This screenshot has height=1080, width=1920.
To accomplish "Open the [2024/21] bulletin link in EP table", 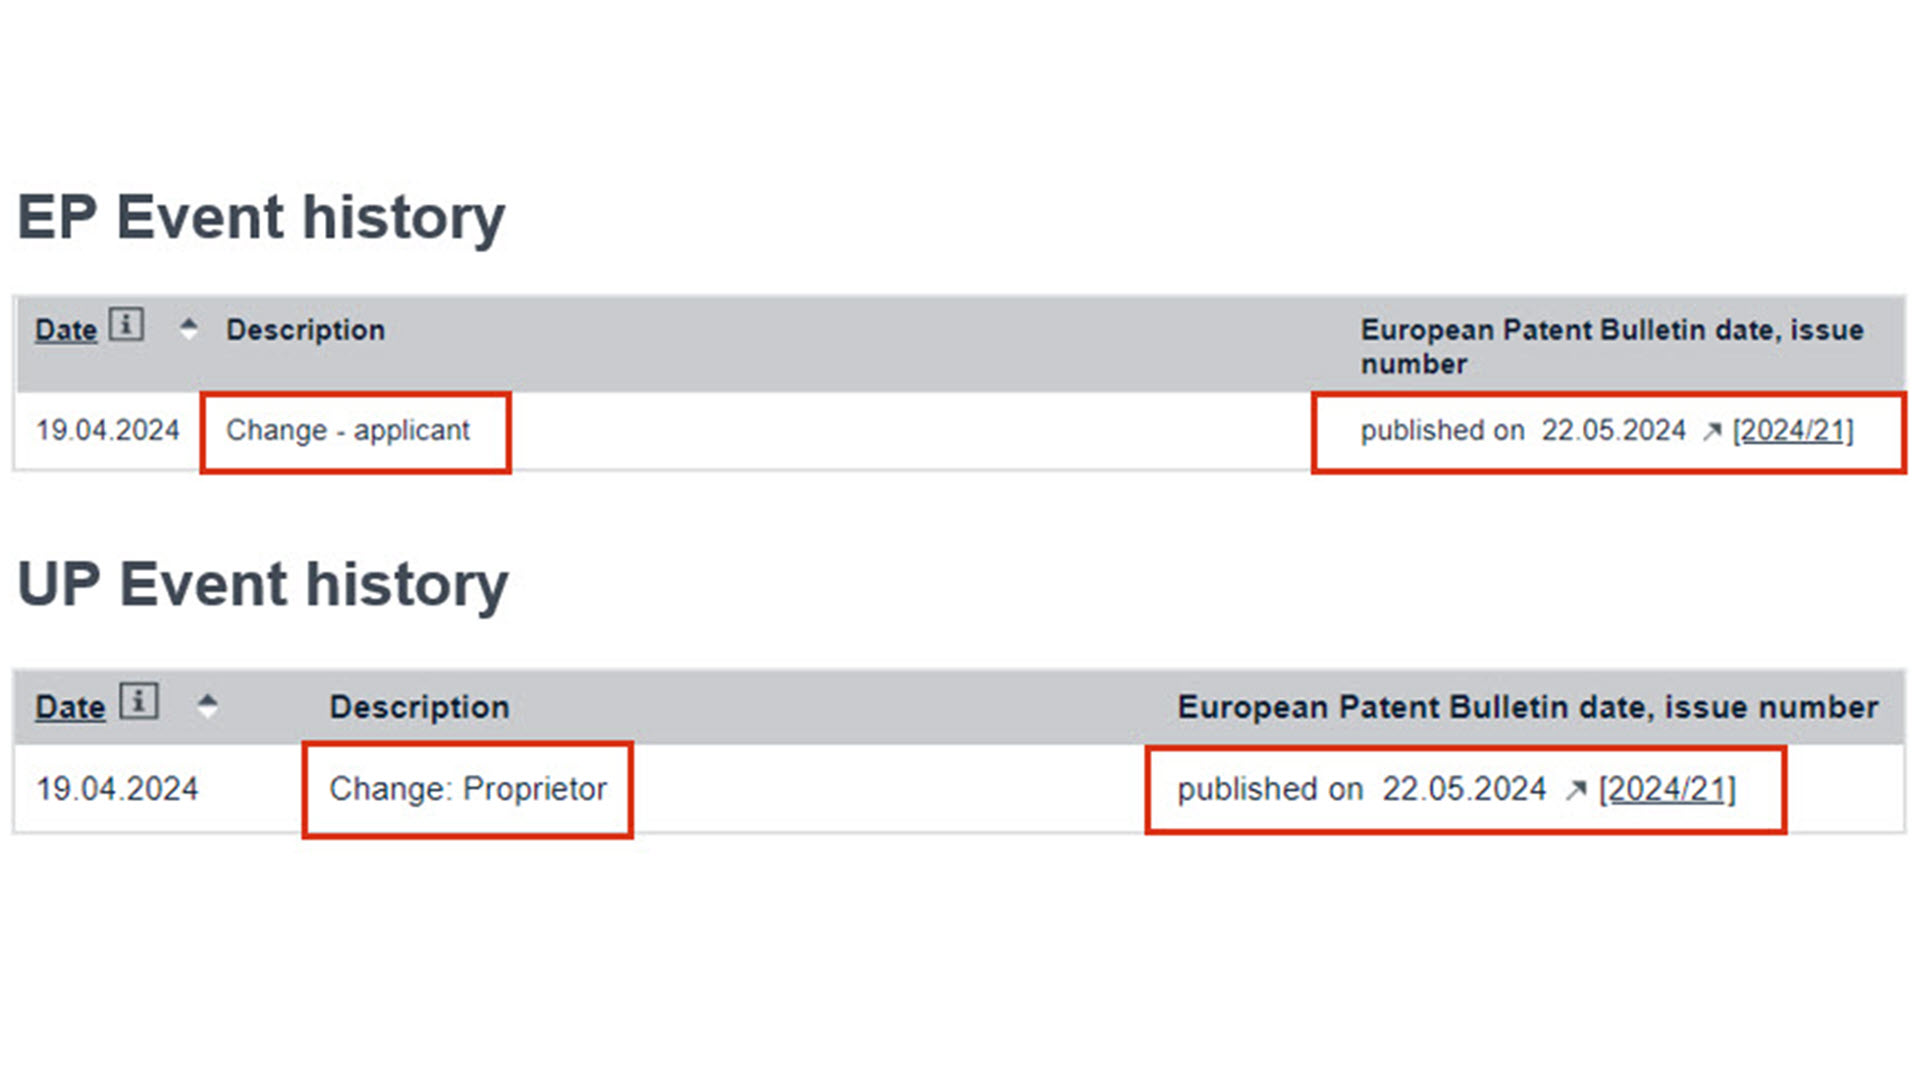I will (x=1793, y=431).
